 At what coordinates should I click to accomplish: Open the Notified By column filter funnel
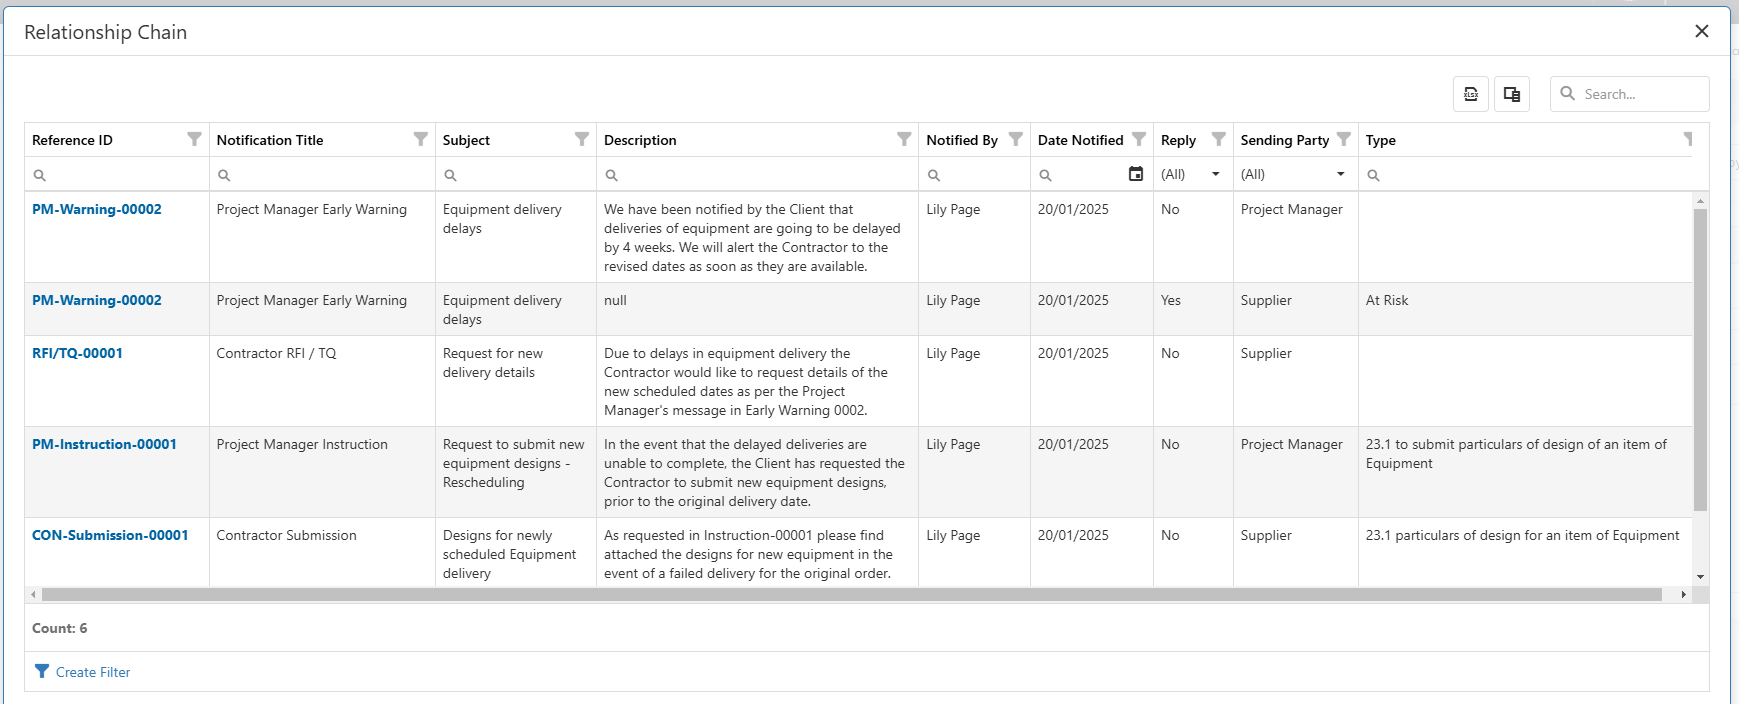point(1016,139)
